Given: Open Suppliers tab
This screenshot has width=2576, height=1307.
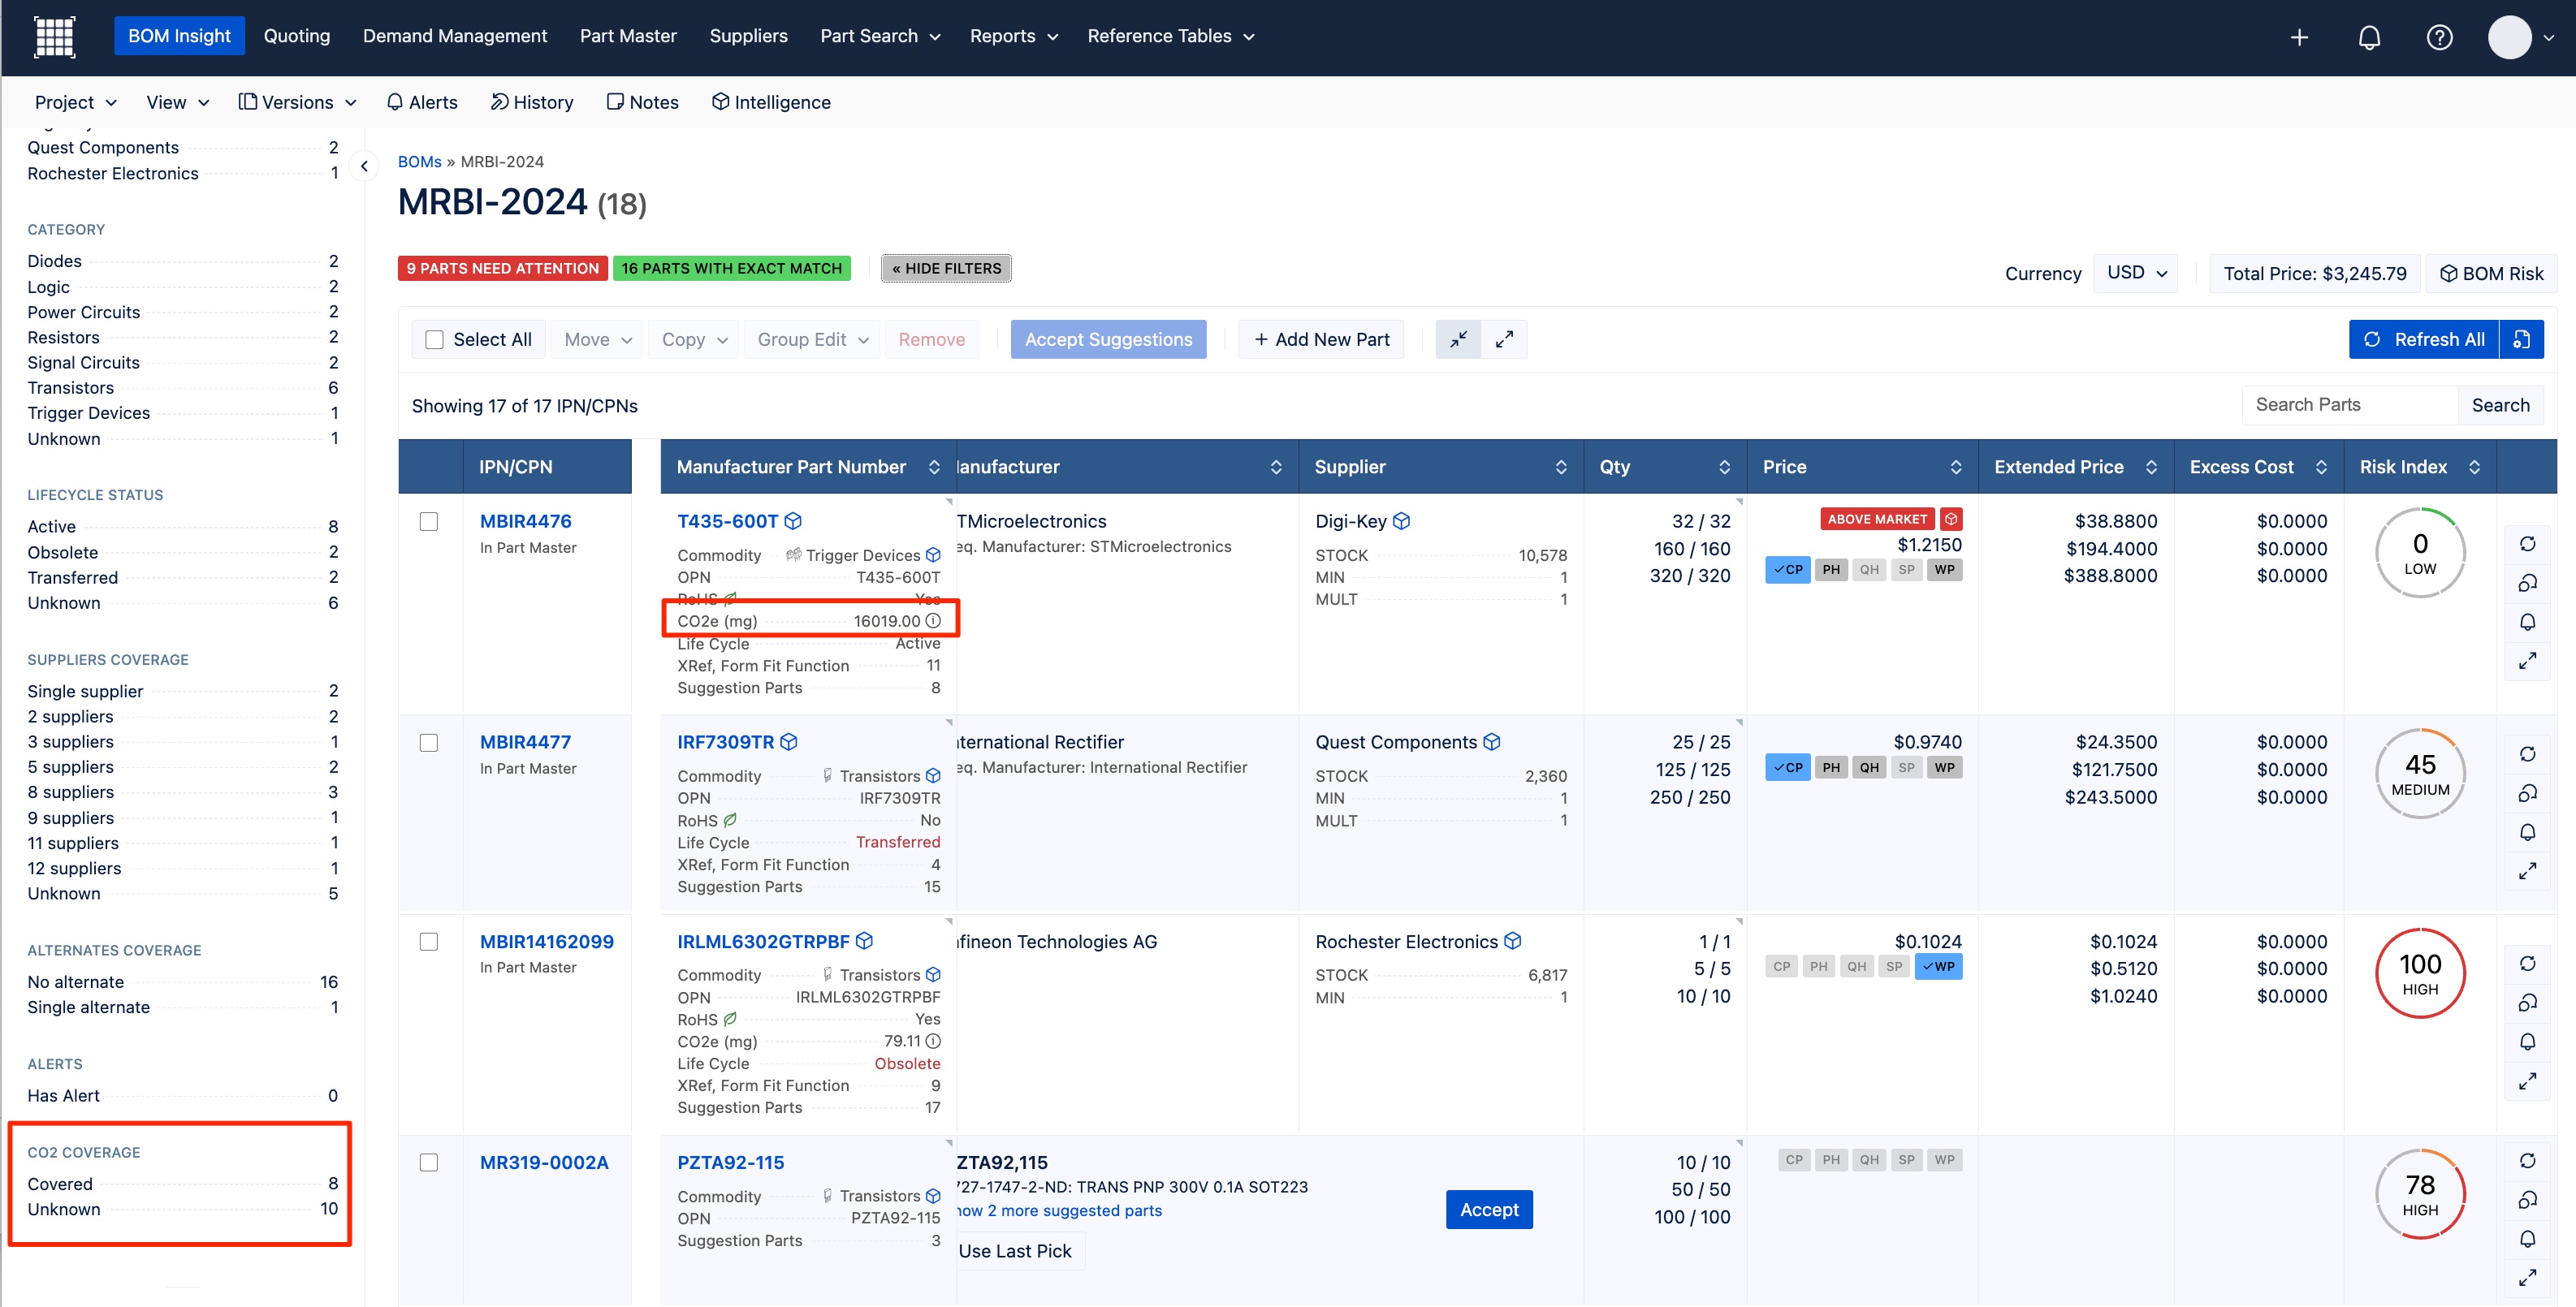Looking at the screenshot, I should pos(748,36).
